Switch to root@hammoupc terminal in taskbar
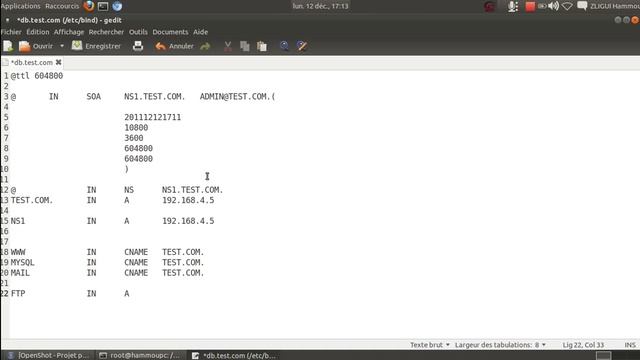 click(x=139, y=356)
